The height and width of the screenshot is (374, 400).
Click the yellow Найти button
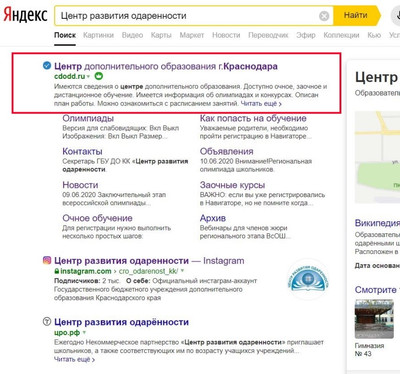pos(357,15)
